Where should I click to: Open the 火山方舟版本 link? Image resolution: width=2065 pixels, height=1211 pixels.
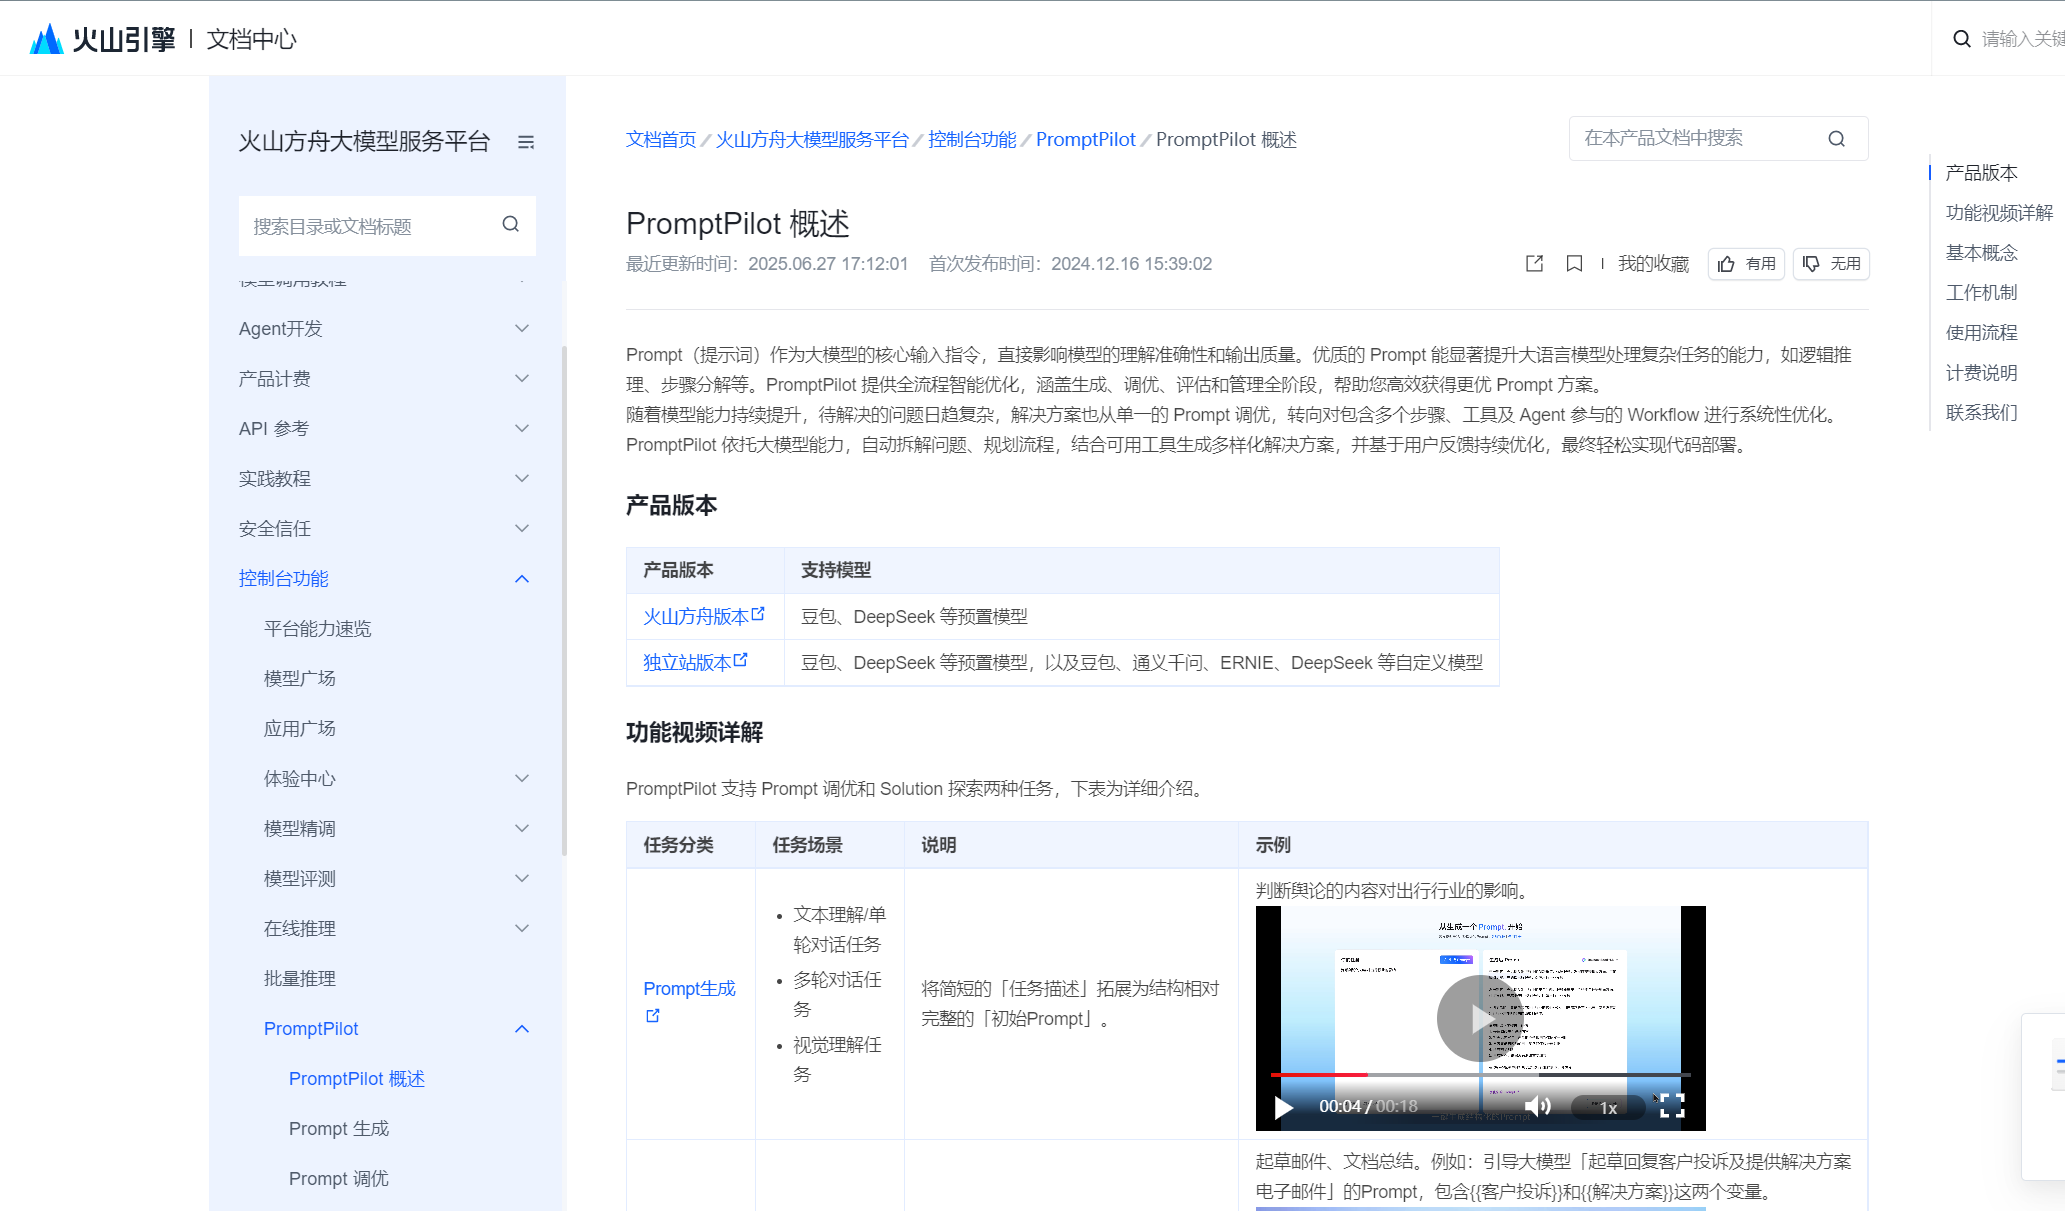[x=696, y=617]
